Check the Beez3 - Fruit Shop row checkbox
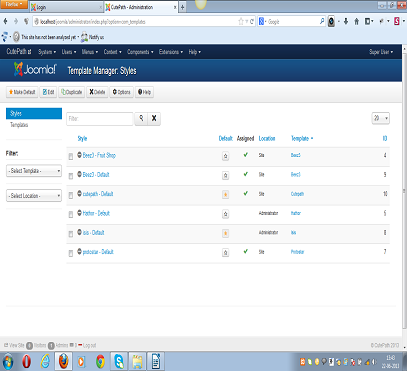The height and width of the screenshot is (371, 407). tap(71, 156)
